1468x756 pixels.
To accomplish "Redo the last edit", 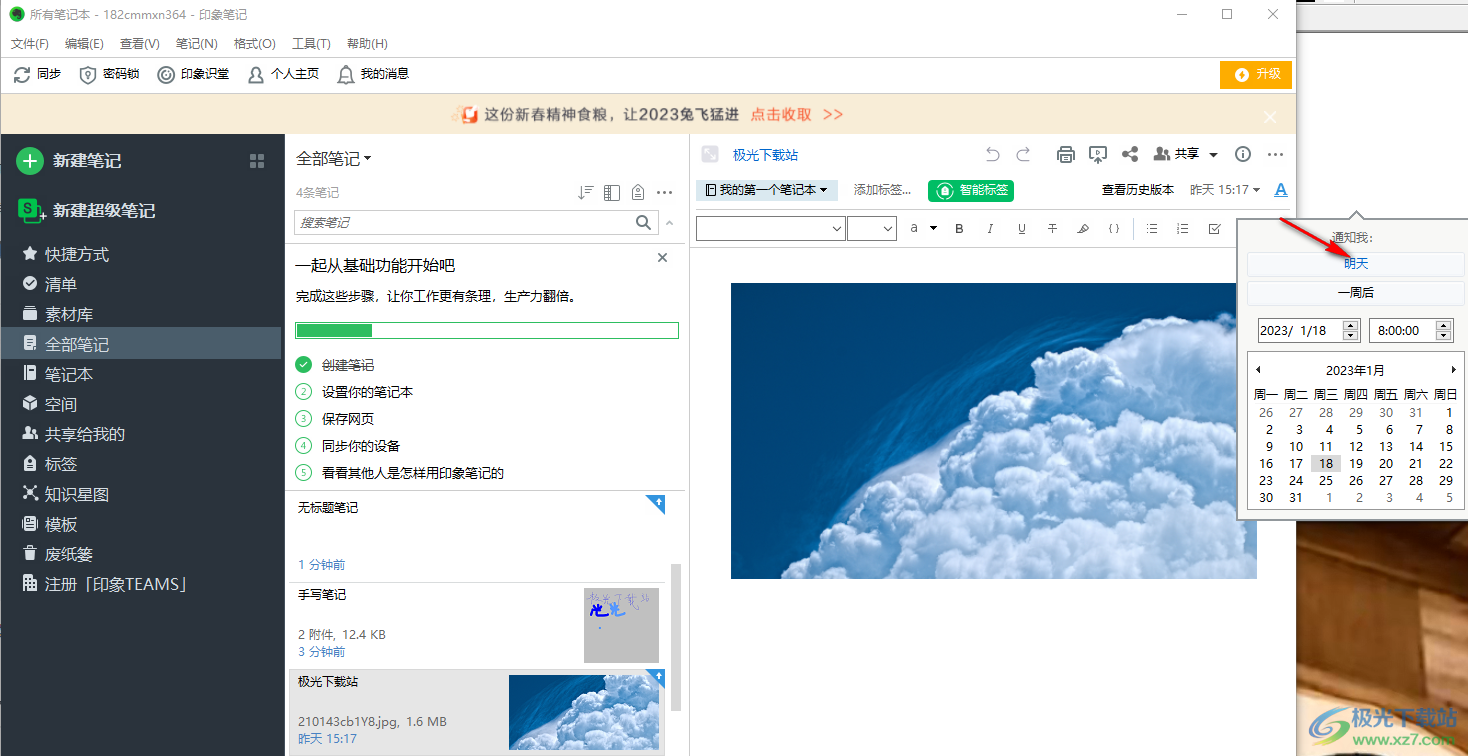I will [x=1023, y=154].
